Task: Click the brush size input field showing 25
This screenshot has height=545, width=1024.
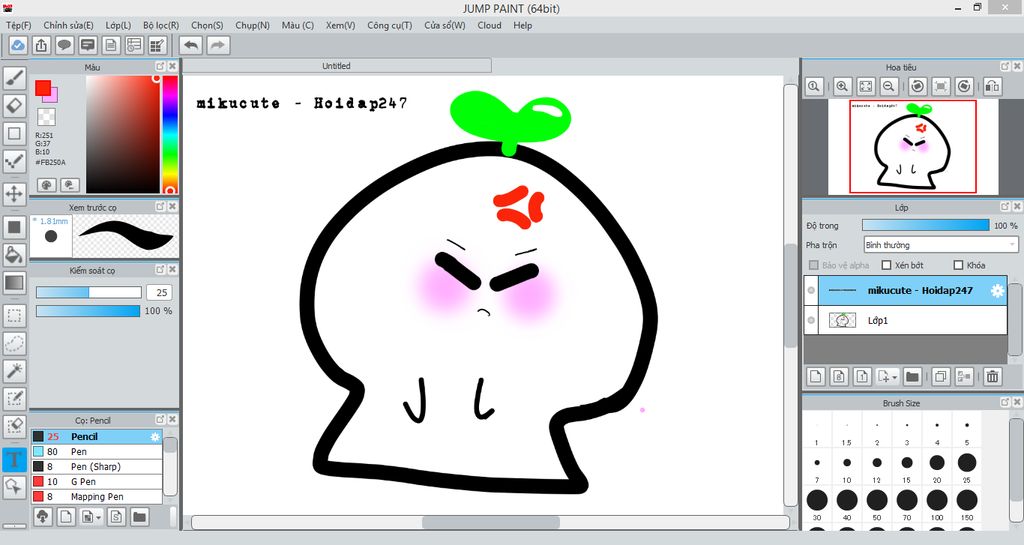Action: coord(160,292)
